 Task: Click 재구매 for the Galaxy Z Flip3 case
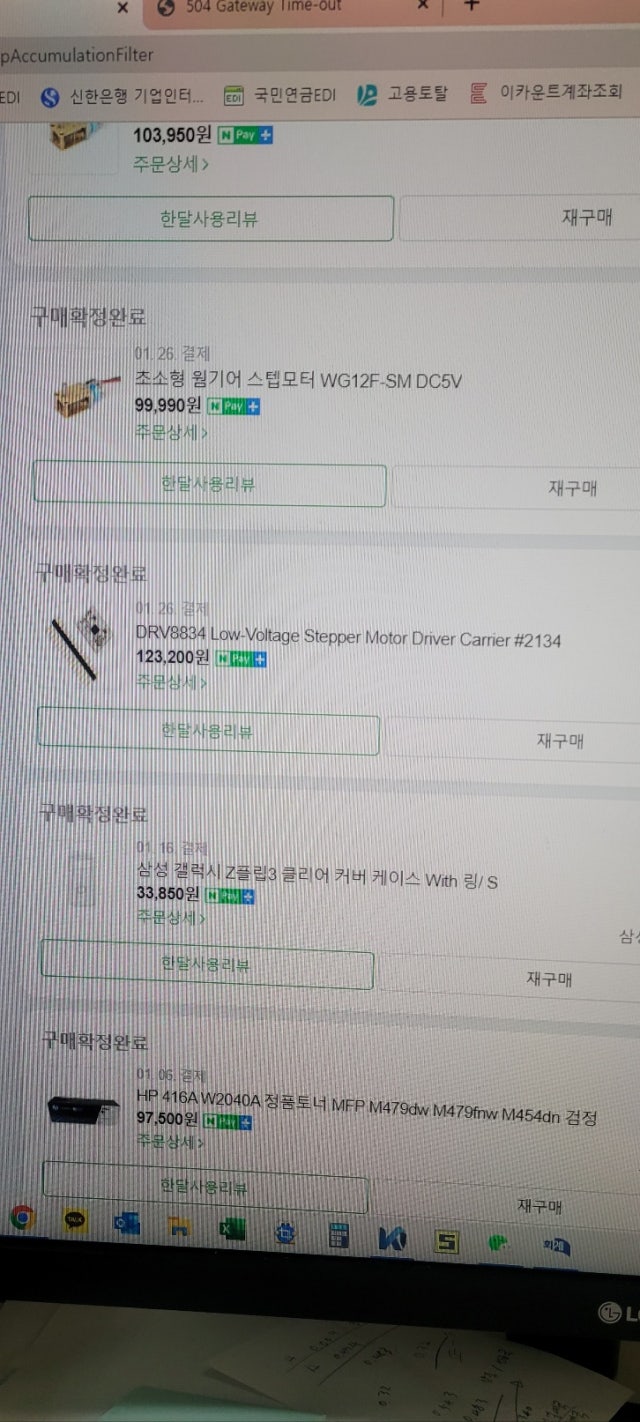click(x=549, y=979)
